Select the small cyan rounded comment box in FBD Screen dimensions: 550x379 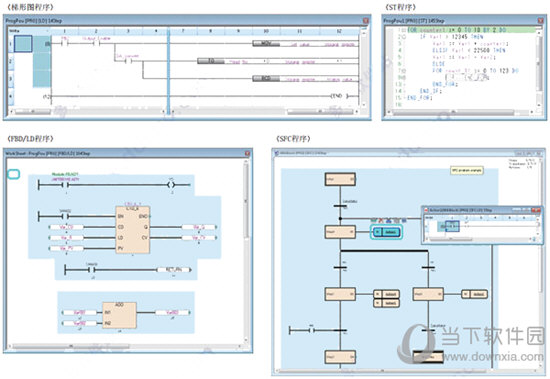14,174
